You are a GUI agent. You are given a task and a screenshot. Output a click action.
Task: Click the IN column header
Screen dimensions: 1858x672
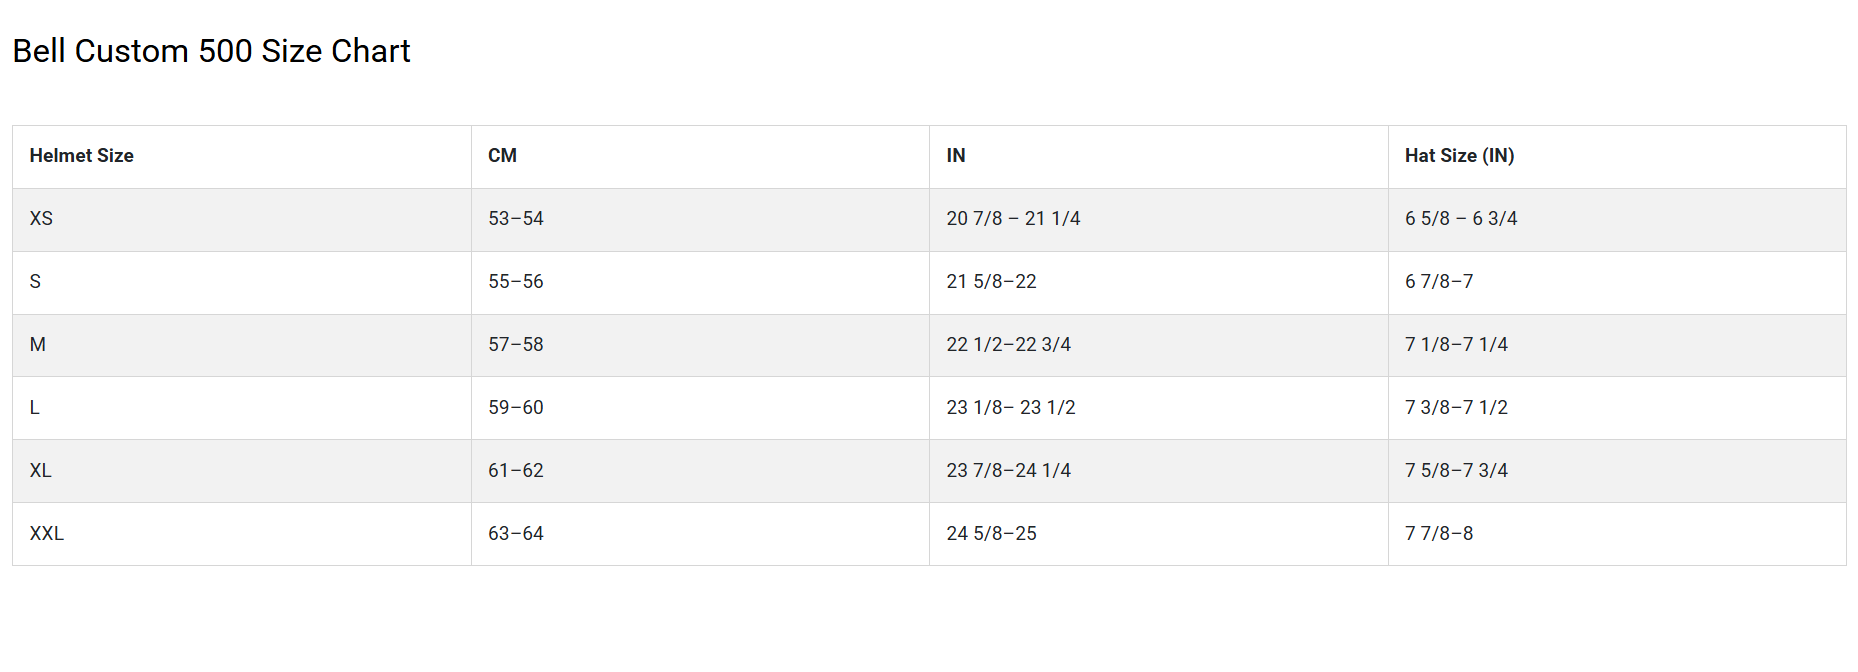point(956,156)
